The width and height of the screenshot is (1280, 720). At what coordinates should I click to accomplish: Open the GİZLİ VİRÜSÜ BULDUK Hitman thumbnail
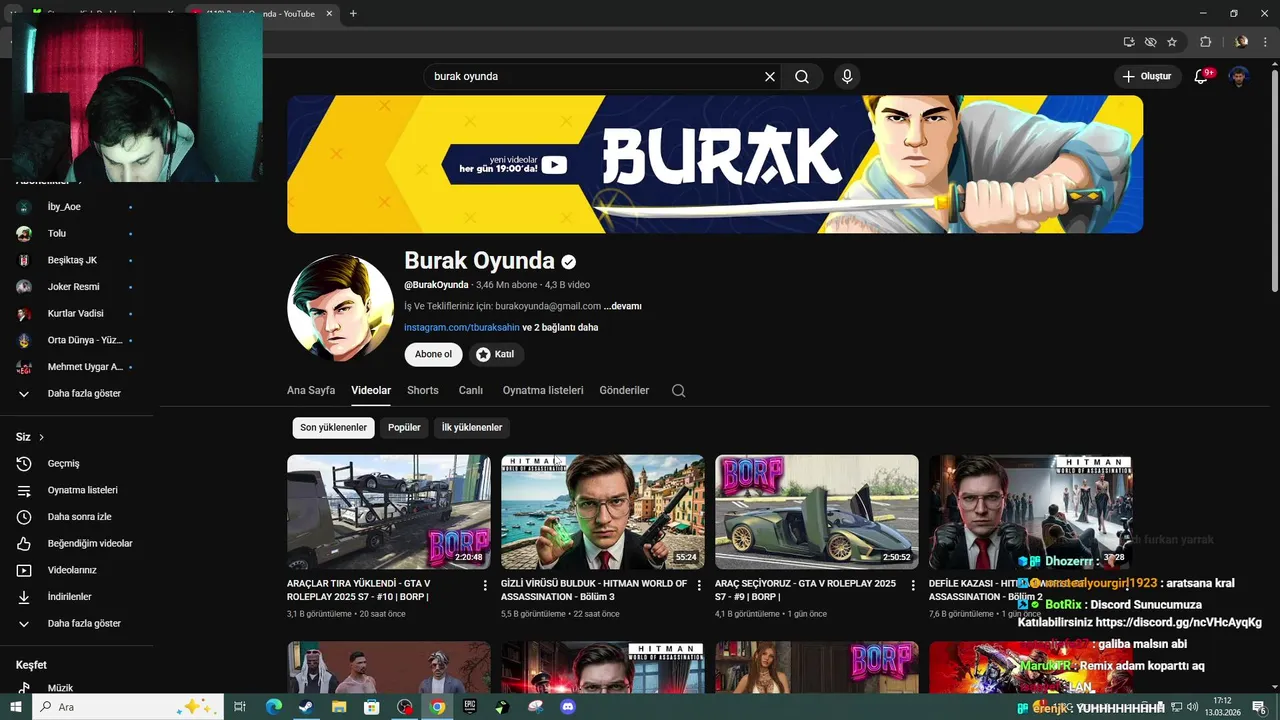coord(603,512)
